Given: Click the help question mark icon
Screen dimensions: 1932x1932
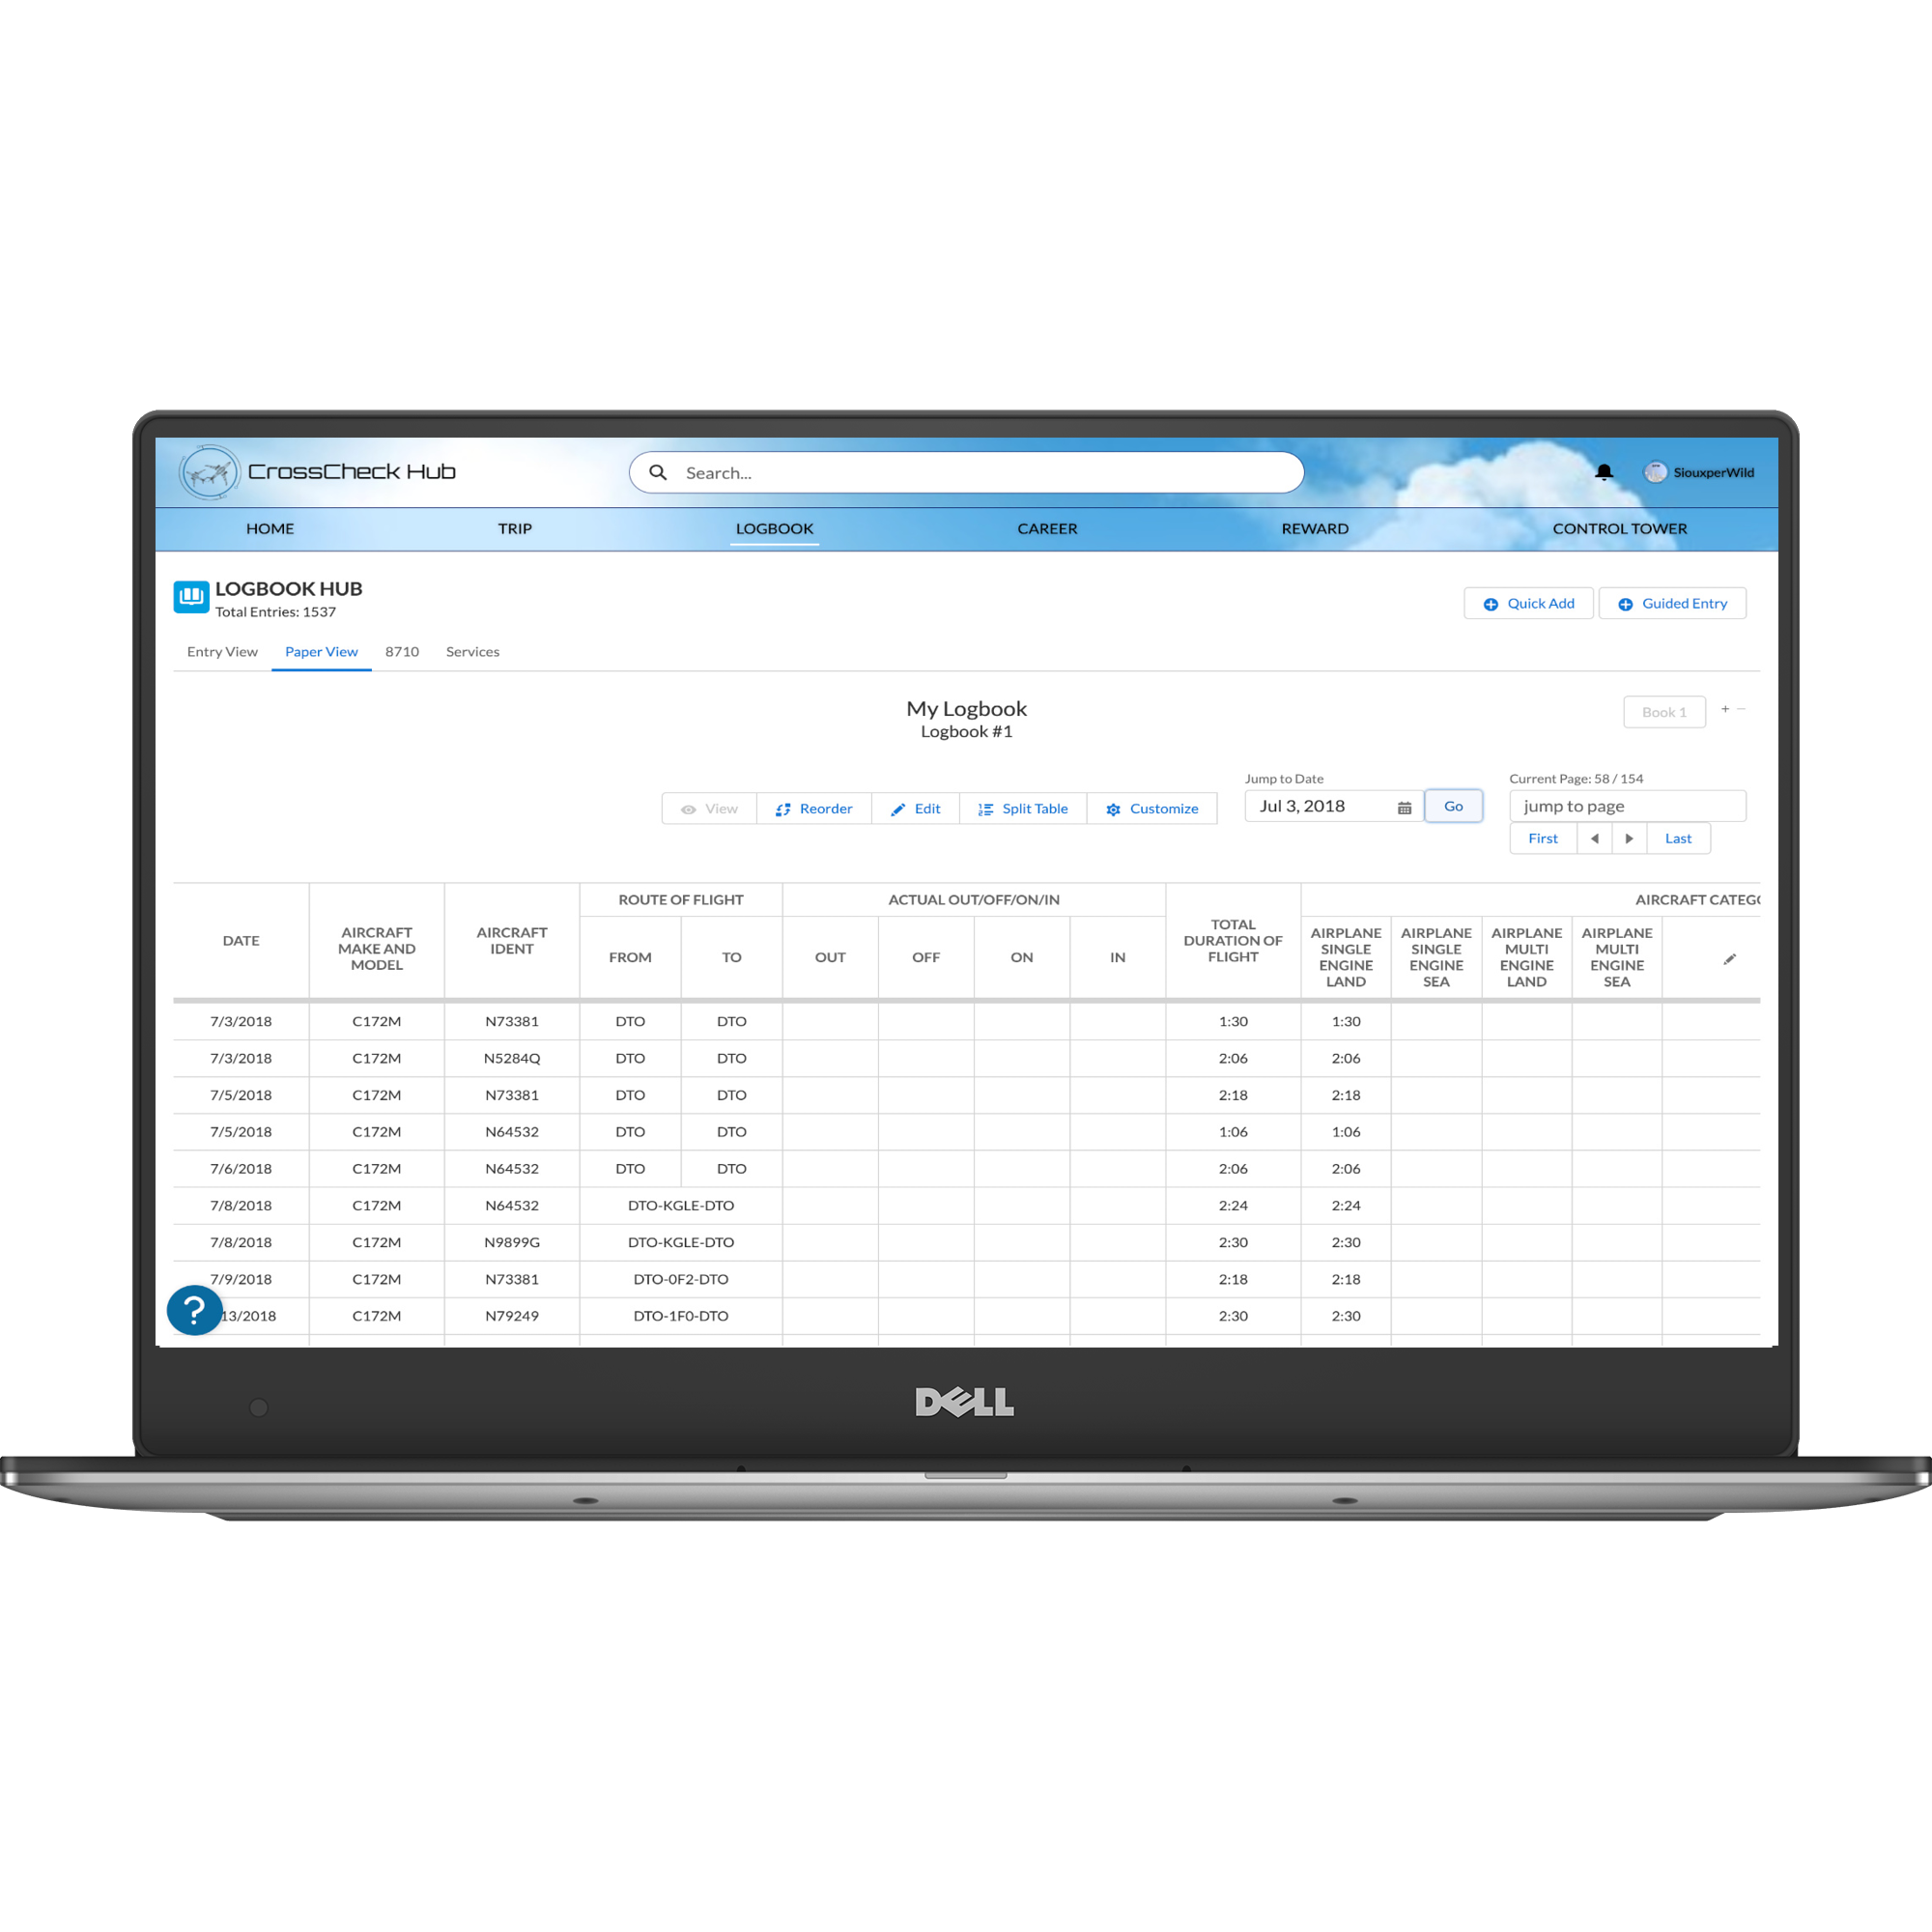Looking at the screenshot, I should (191, 1313).
